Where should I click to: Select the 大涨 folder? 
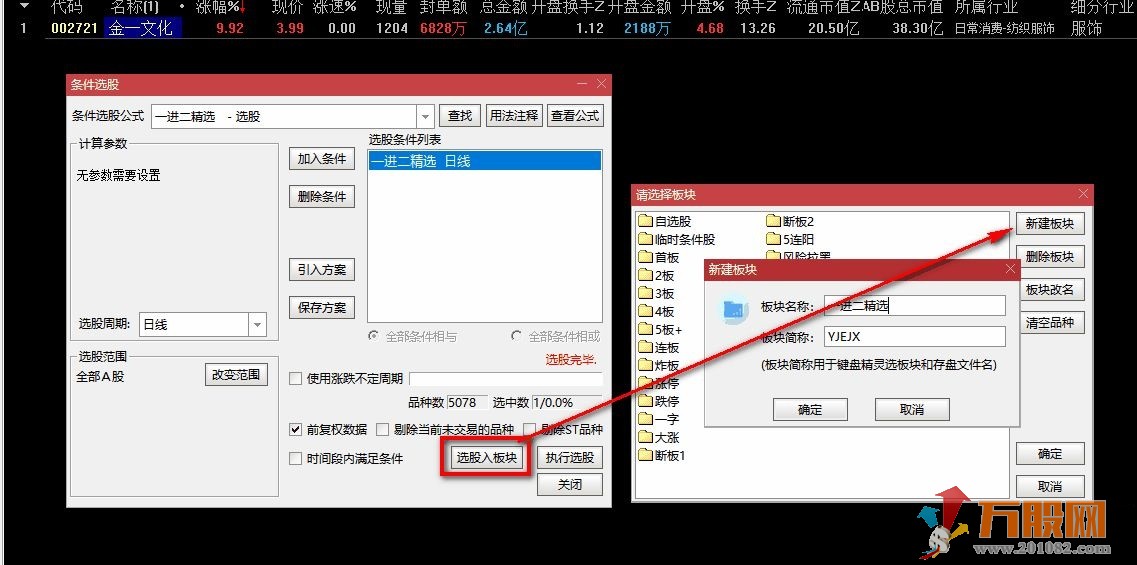tap(658, 437)
